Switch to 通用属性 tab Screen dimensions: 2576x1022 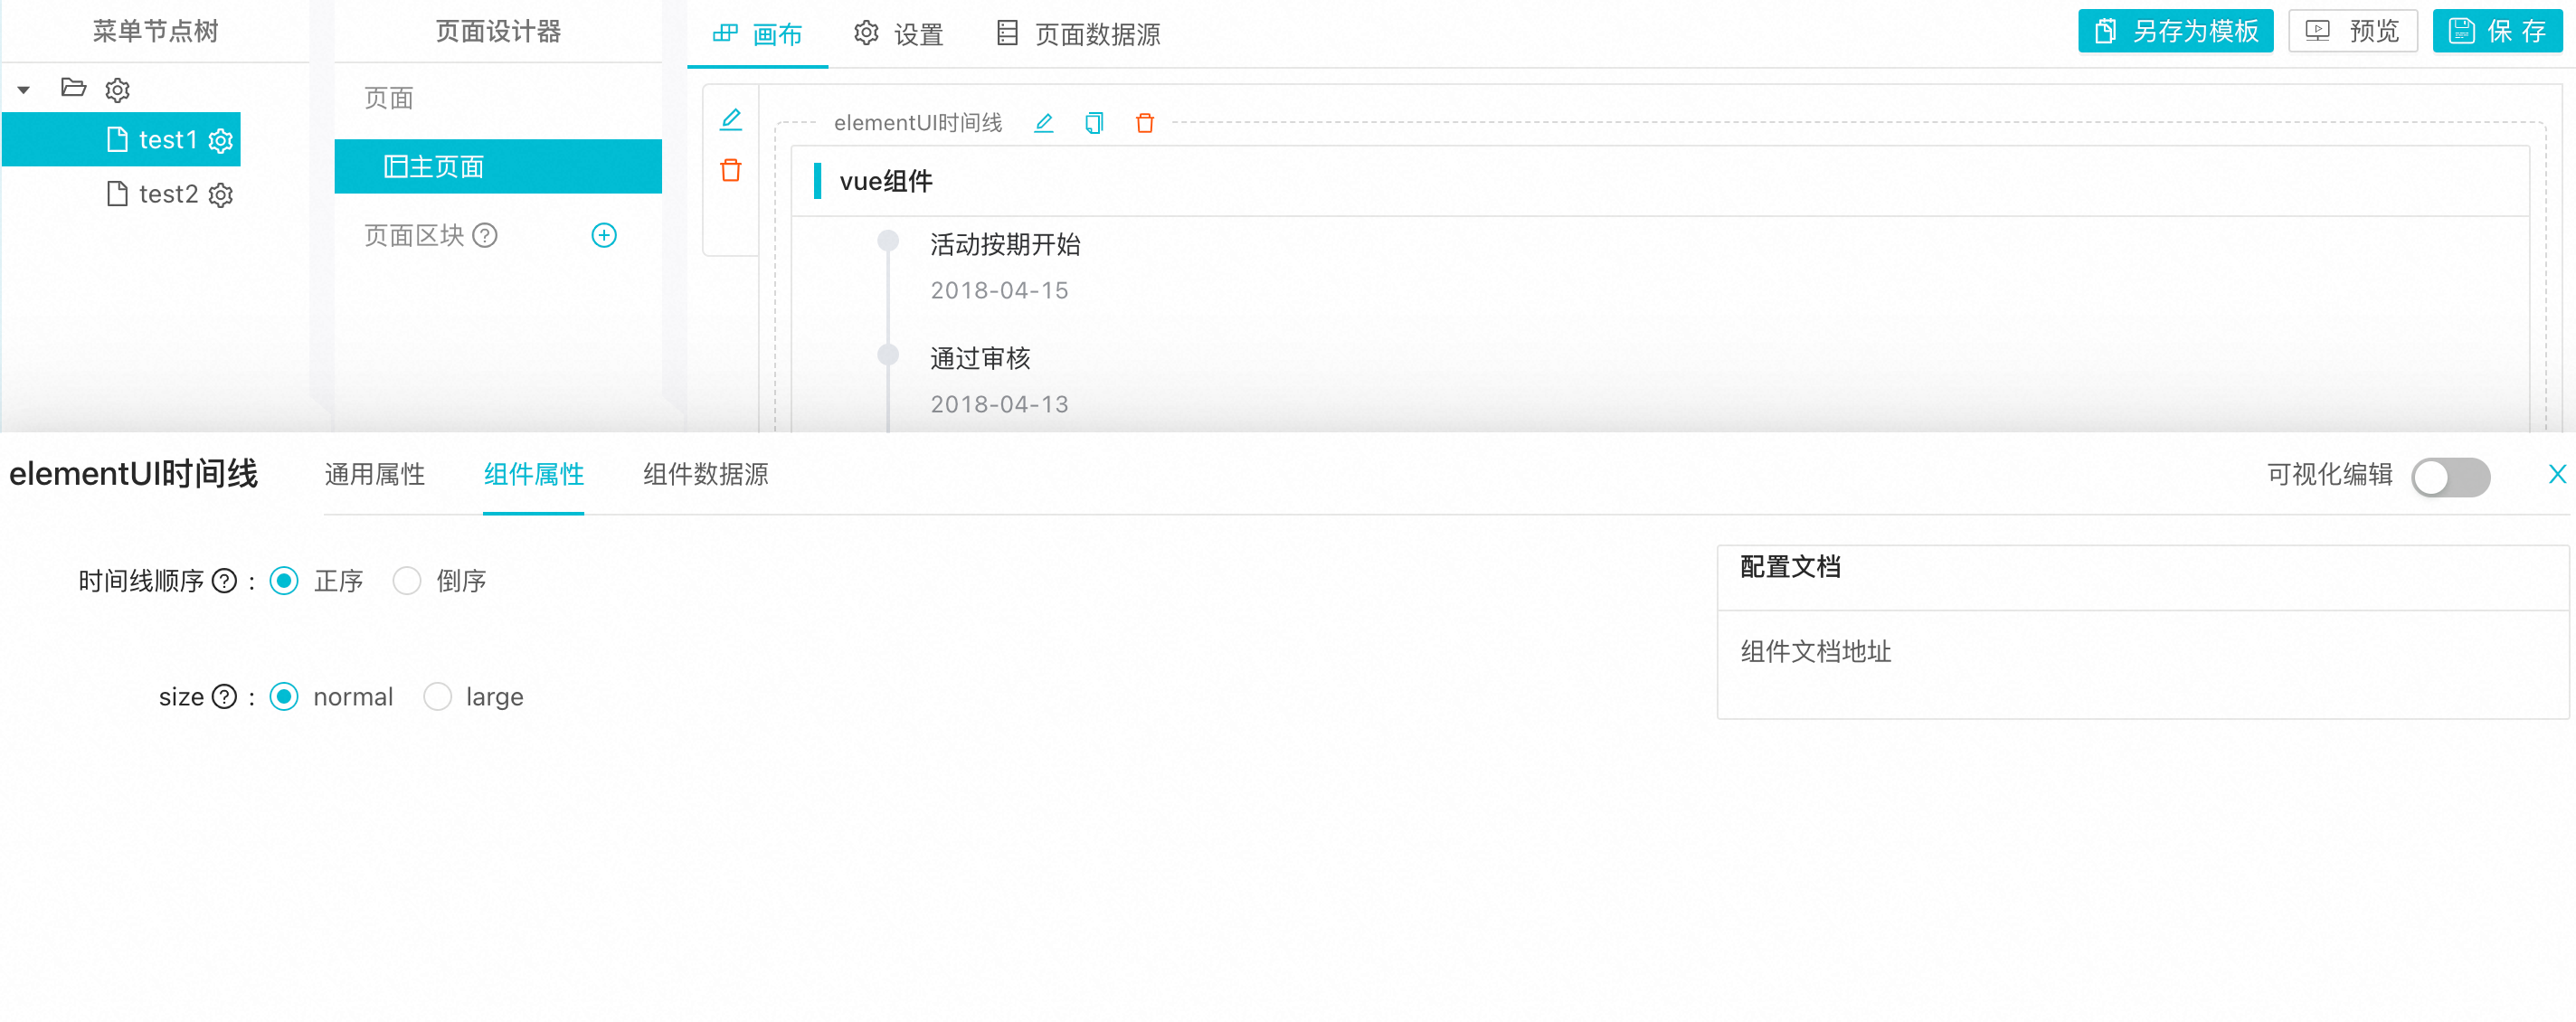click(375, 475)
